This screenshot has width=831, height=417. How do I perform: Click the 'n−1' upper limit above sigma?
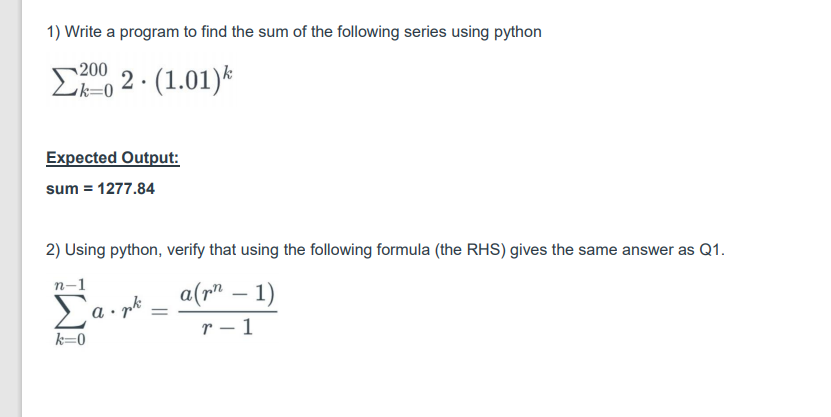point(69,285)
